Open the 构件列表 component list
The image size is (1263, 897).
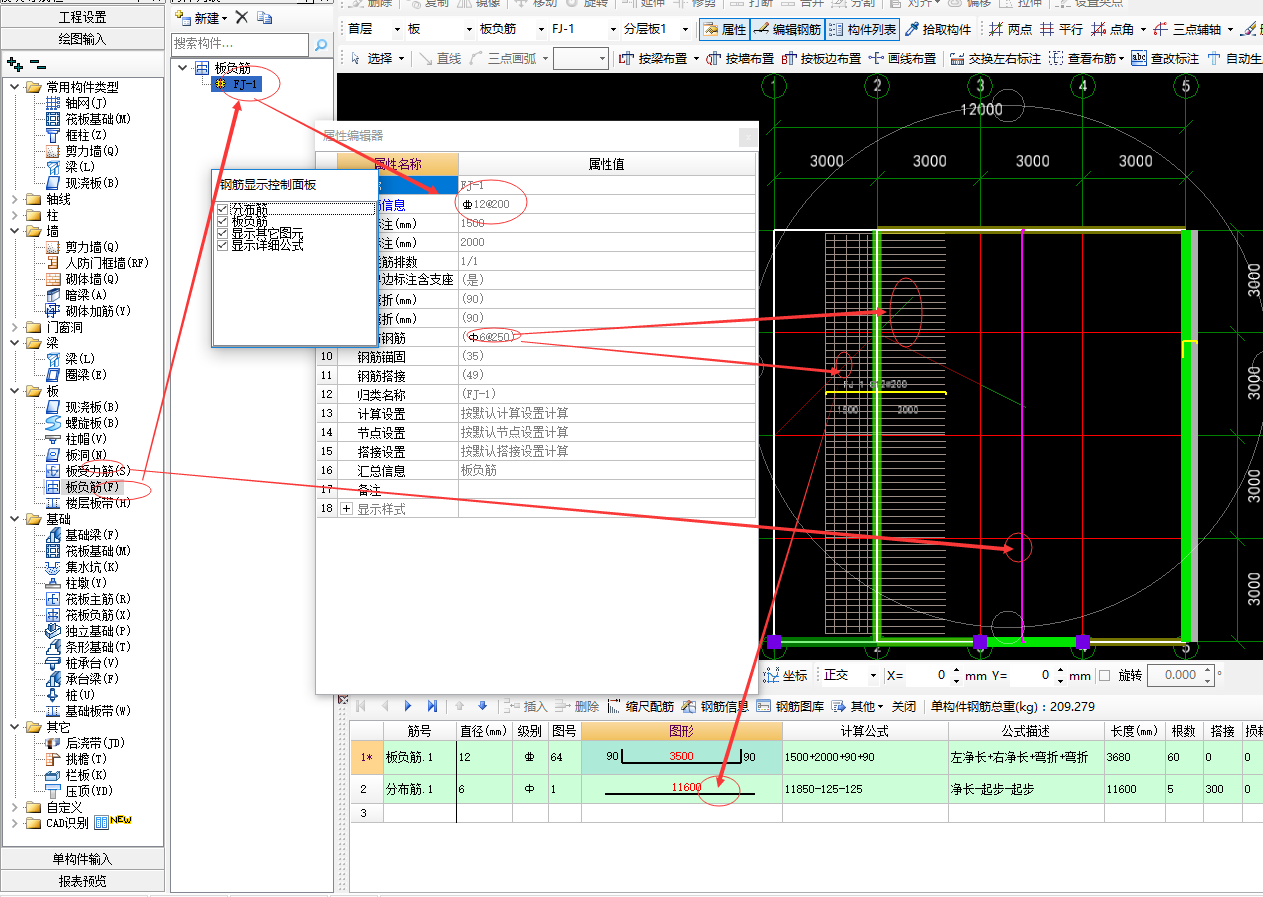pyautogui.click(x=863, y=30)
